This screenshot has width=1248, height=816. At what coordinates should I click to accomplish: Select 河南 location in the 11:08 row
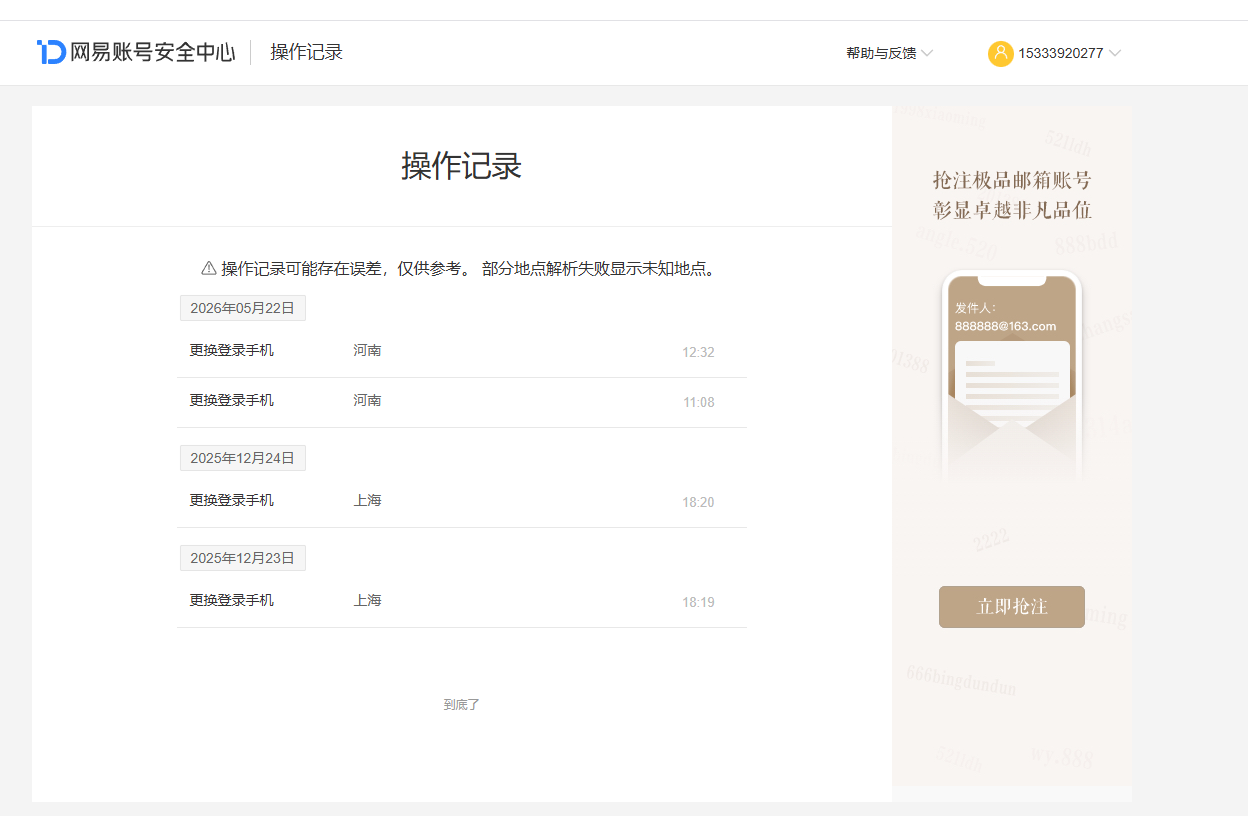pos(367,401)
